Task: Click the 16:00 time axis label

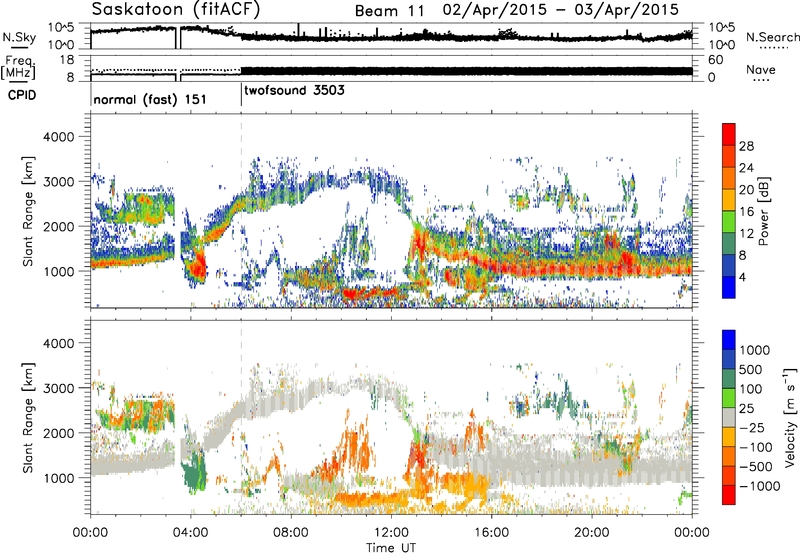Action: click(491, 533)
